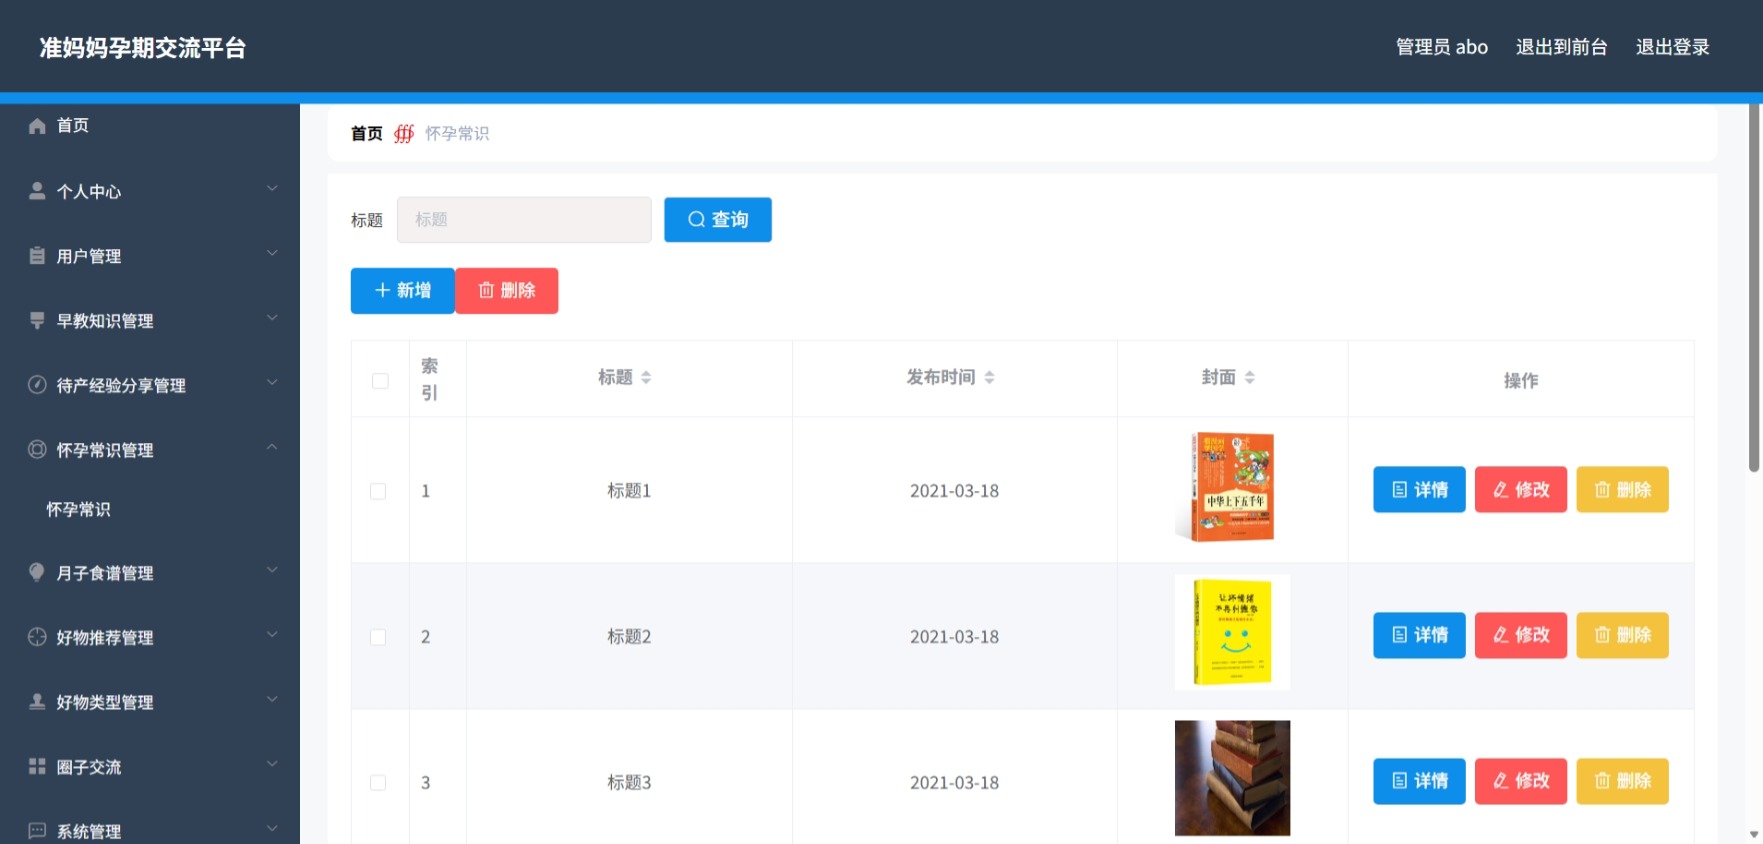Click the grid icon beside 圈子交流

tap(37, 766)
